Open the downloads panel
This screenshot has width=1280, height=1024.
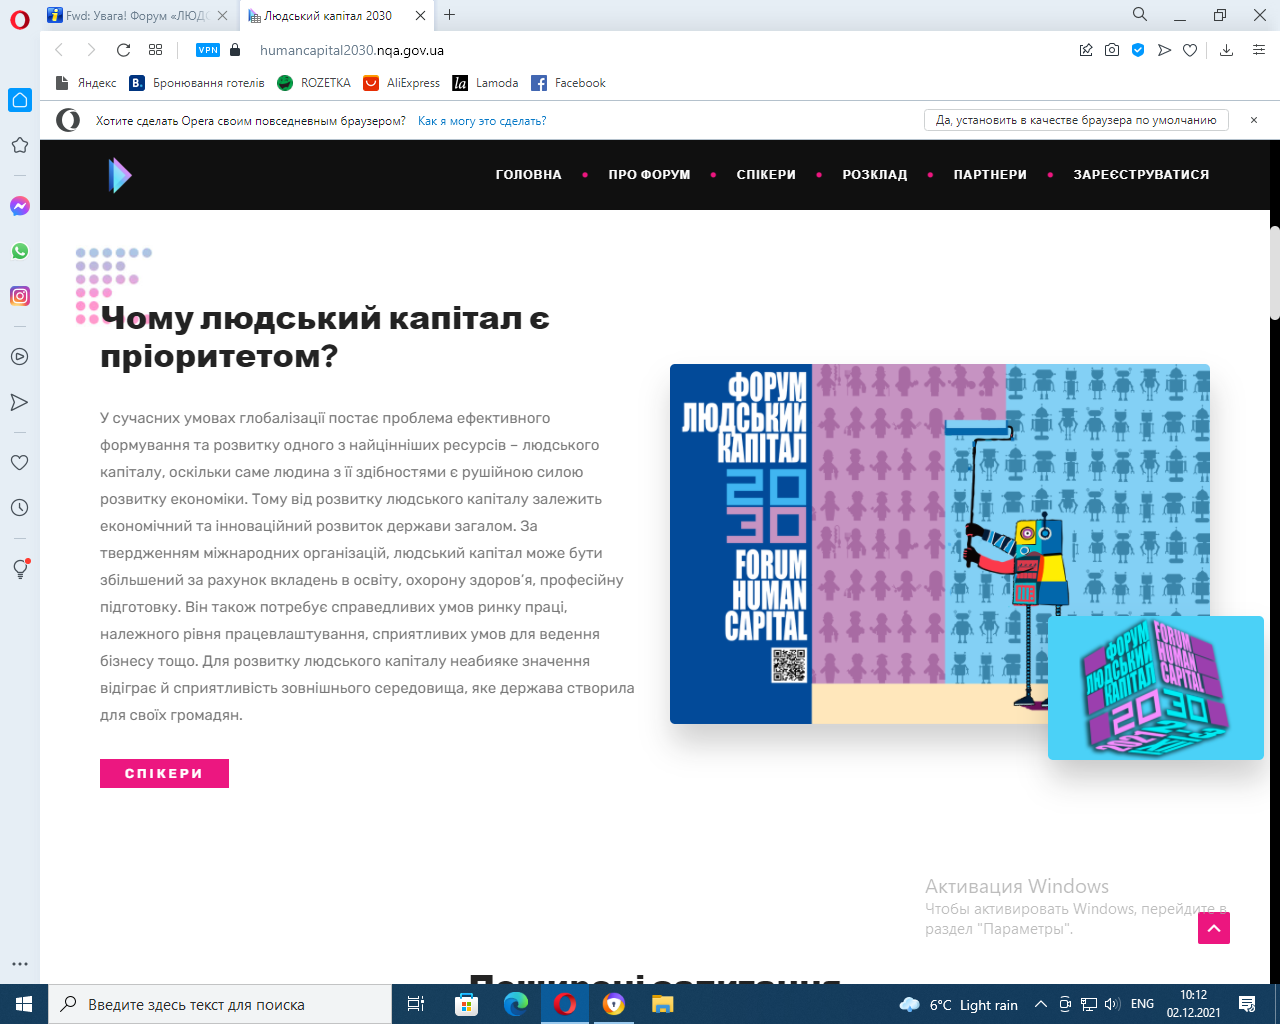[x=1226, y=50]
